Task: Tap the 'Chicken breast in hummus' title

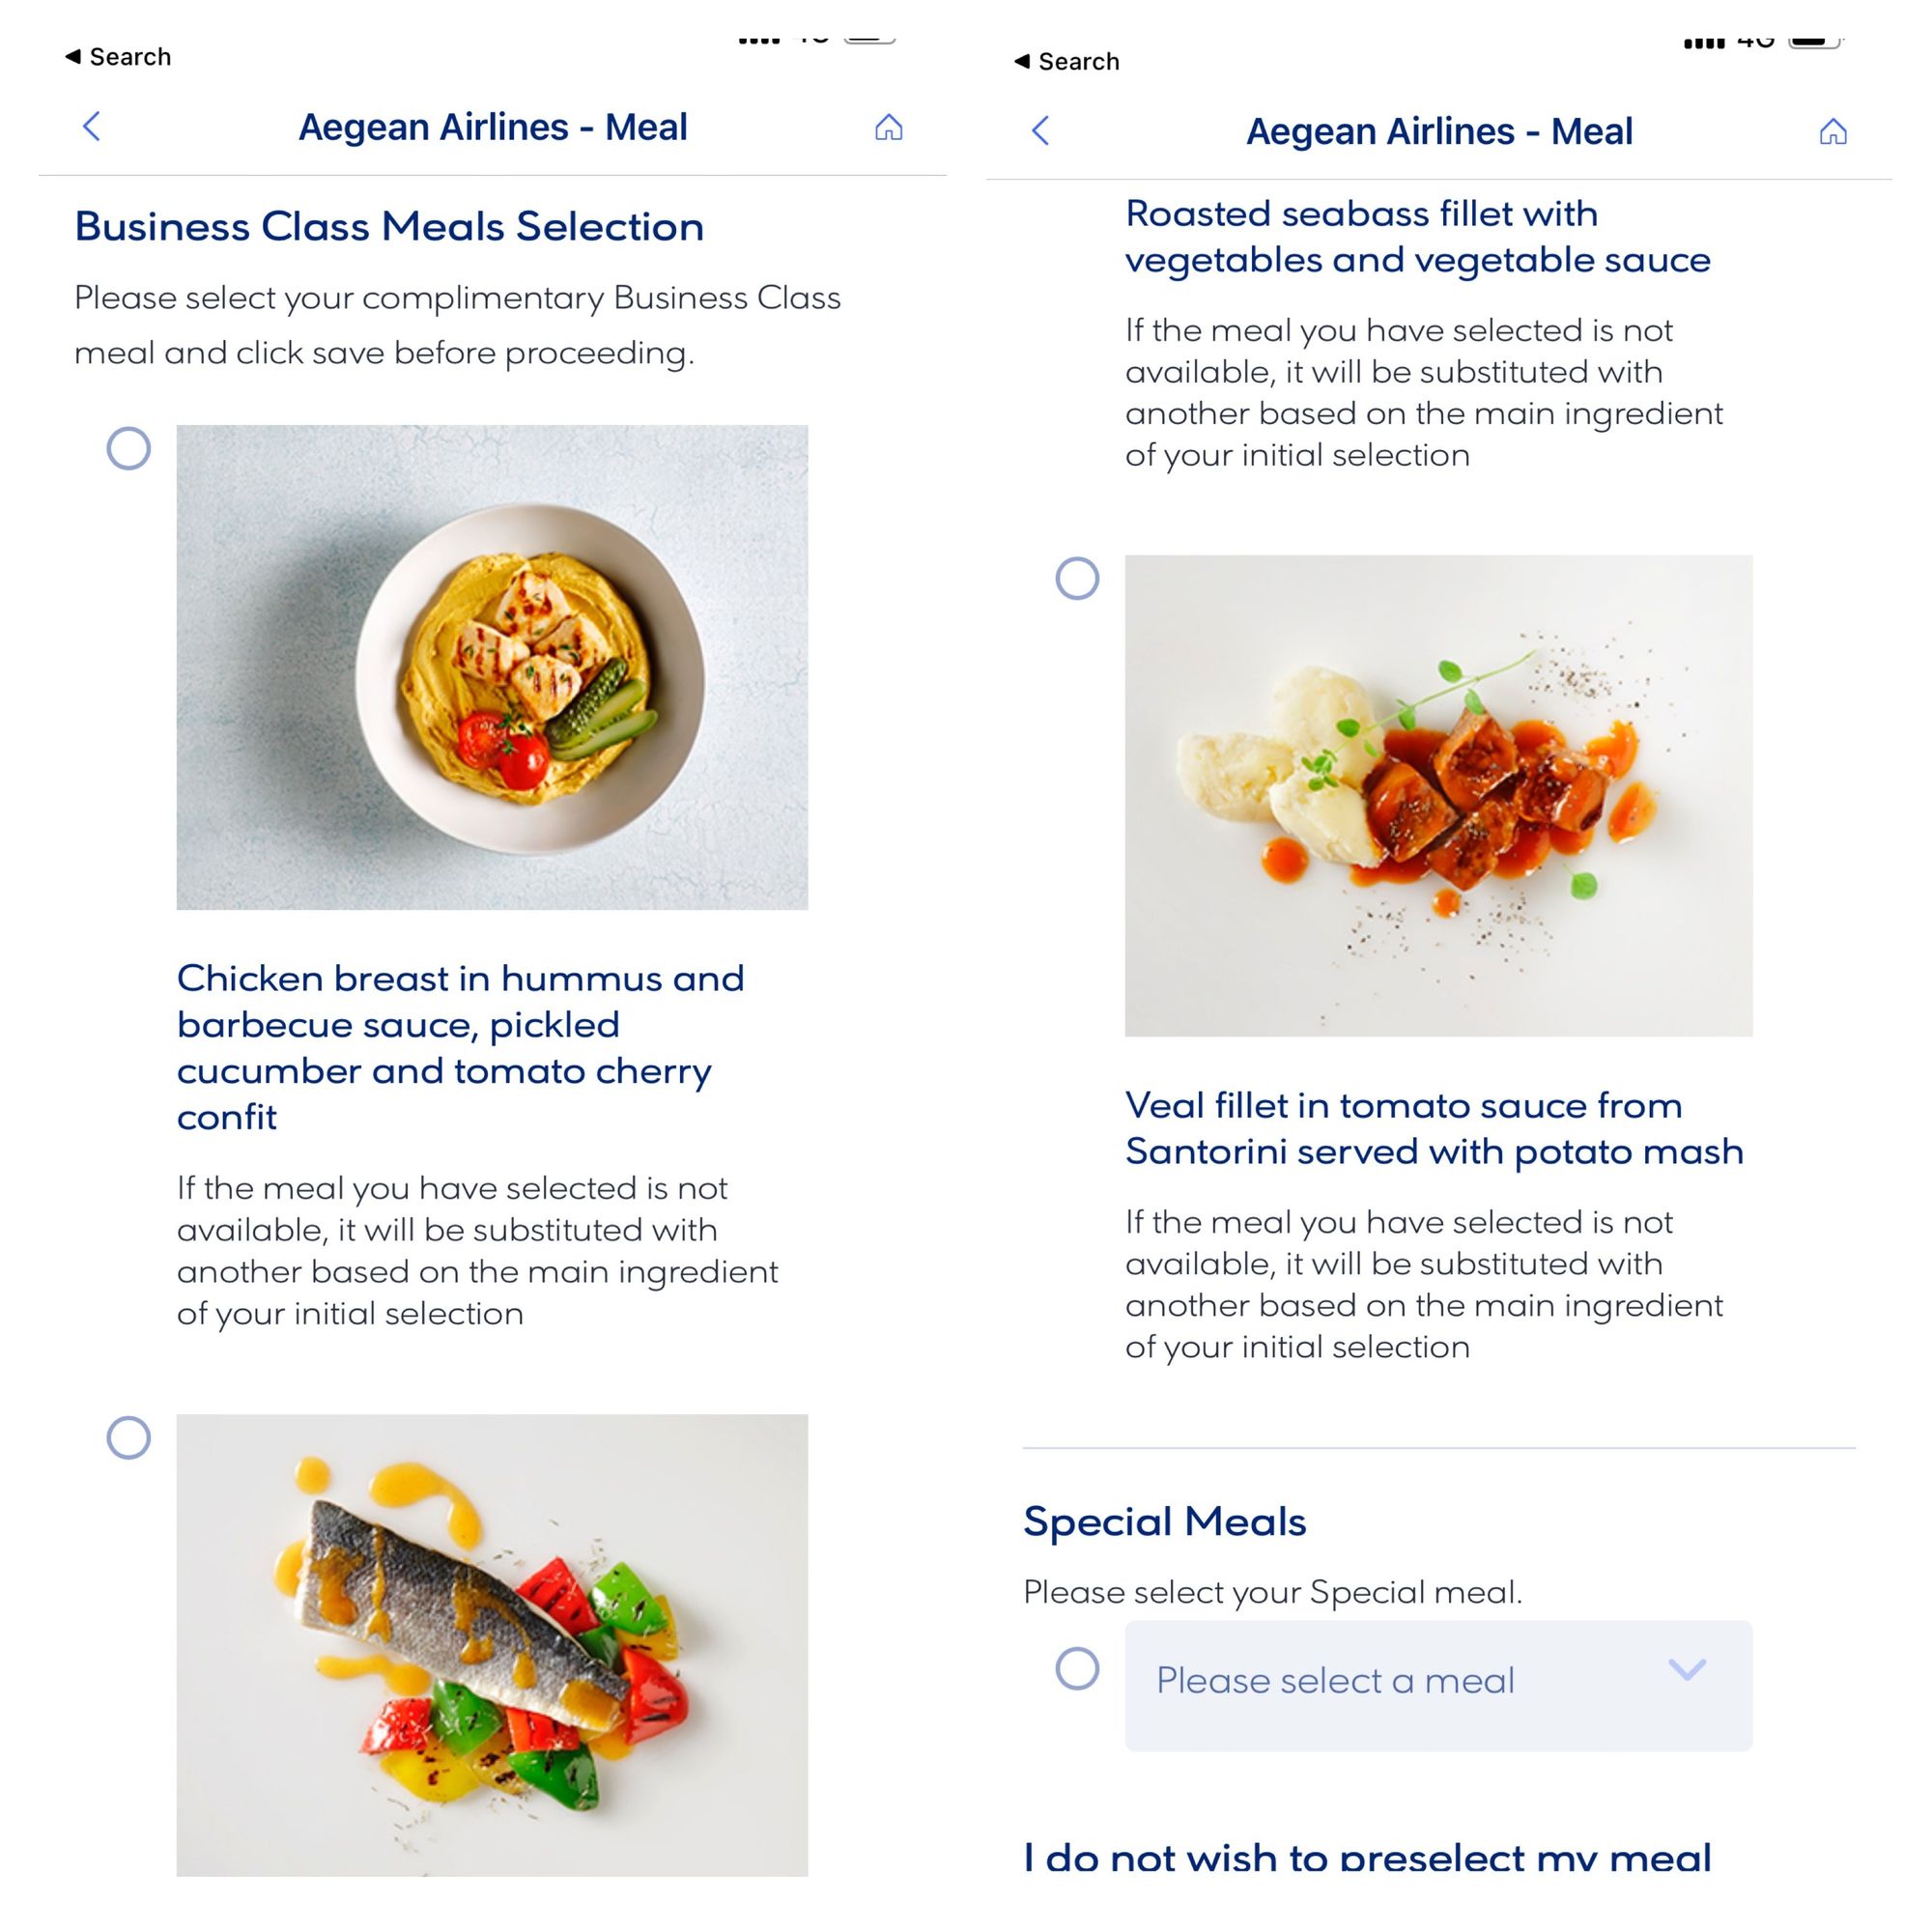Action: (x=460, y=1047)
